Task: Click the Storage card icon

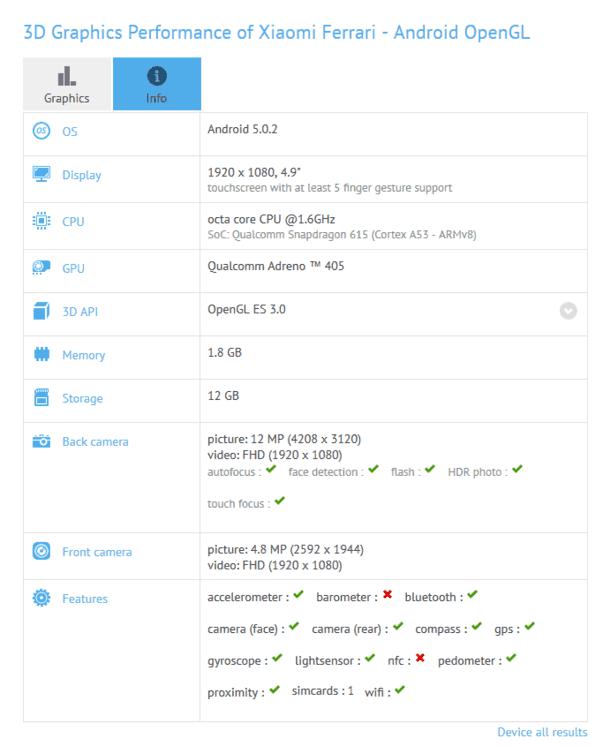Action: point(41,397)
